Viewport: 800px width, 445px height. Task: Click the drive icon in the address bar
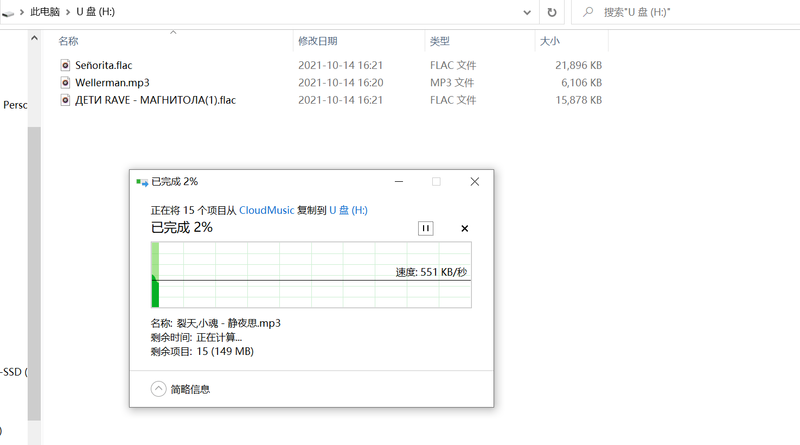pos(8,14)
